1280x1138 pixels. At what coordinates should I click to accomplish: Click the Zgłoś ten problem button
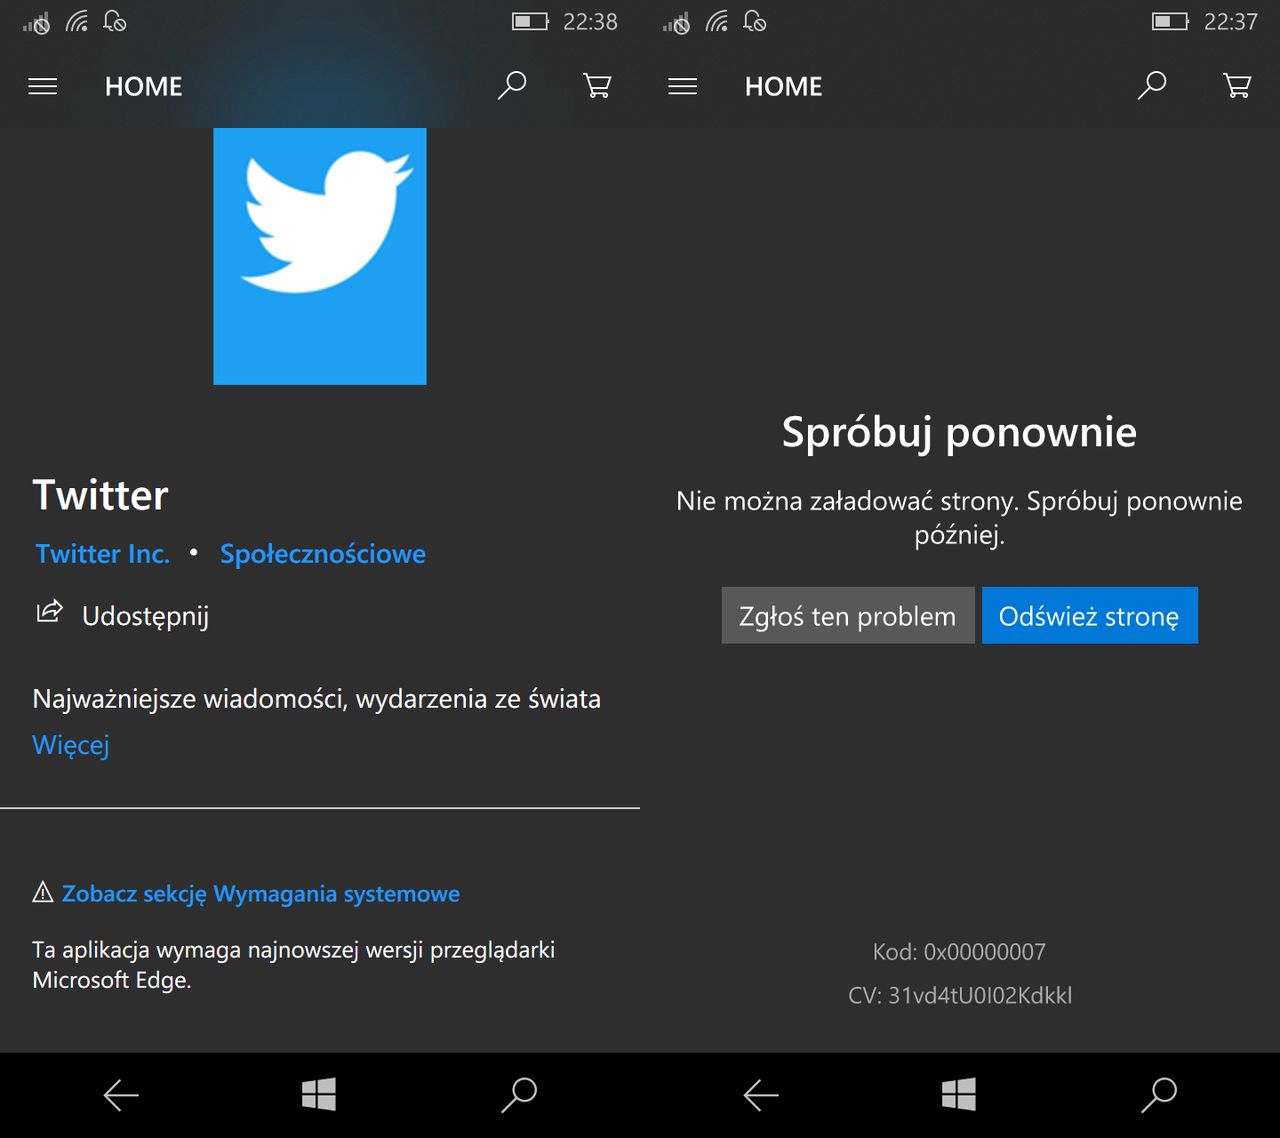tap(848, 615)
